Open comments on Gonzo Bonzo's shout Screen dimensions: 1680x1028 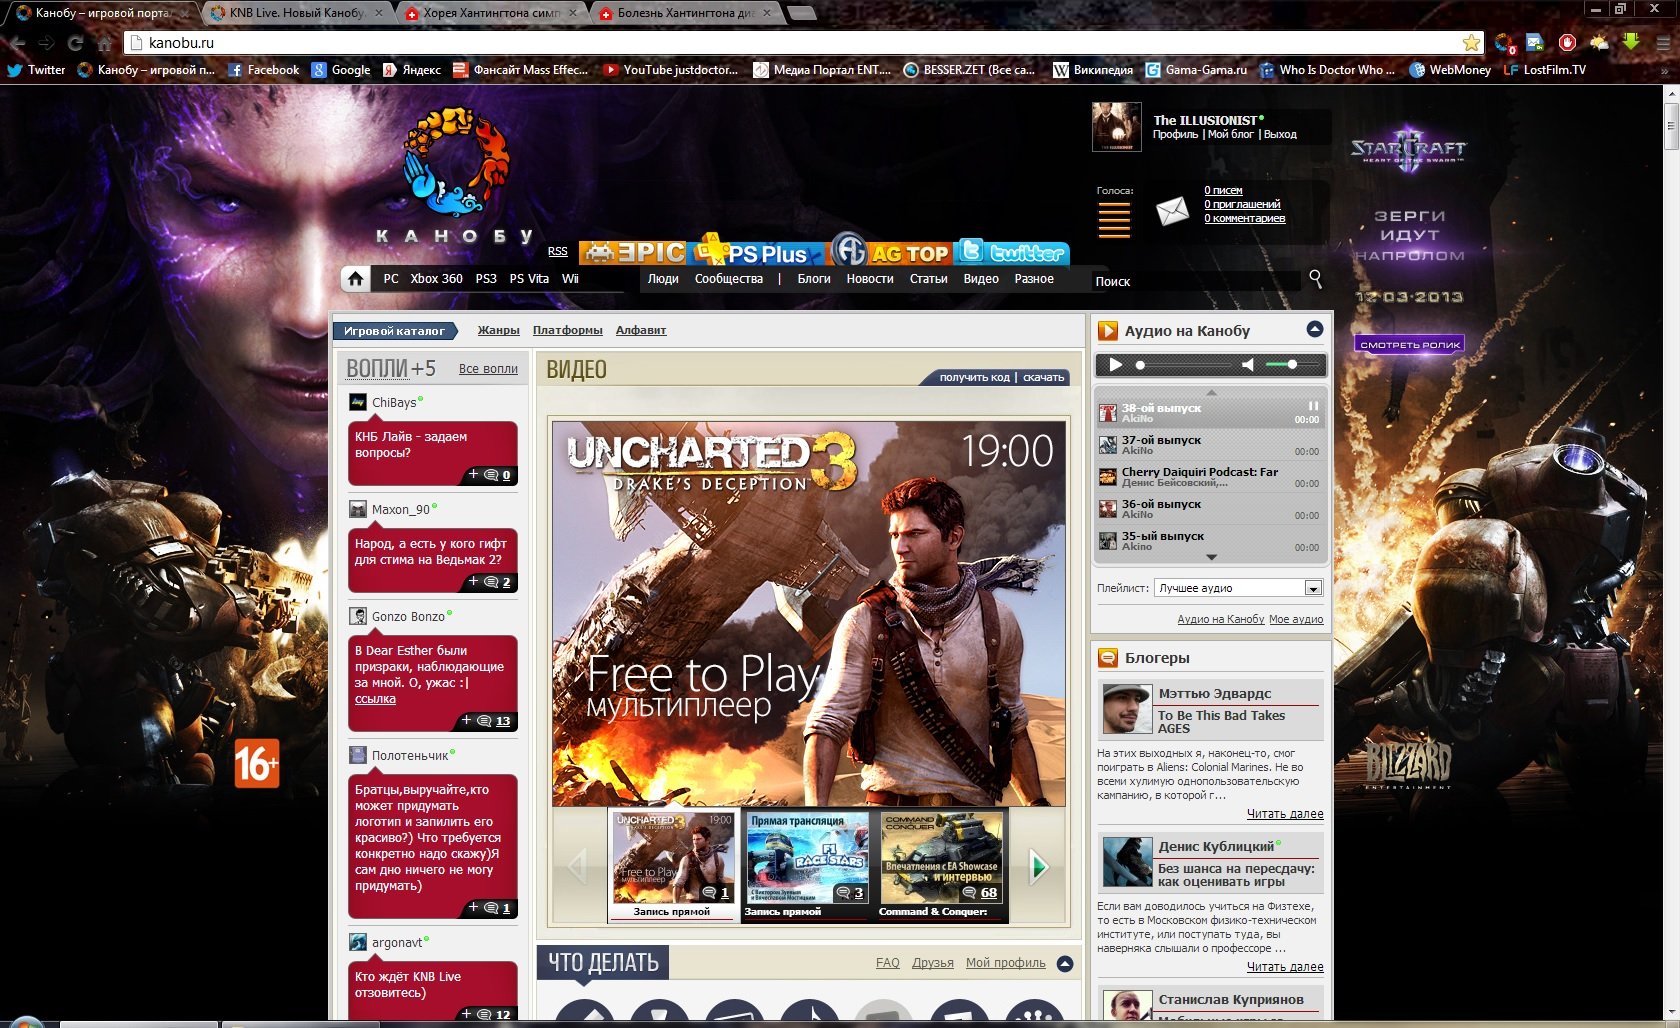pos(494,720)
